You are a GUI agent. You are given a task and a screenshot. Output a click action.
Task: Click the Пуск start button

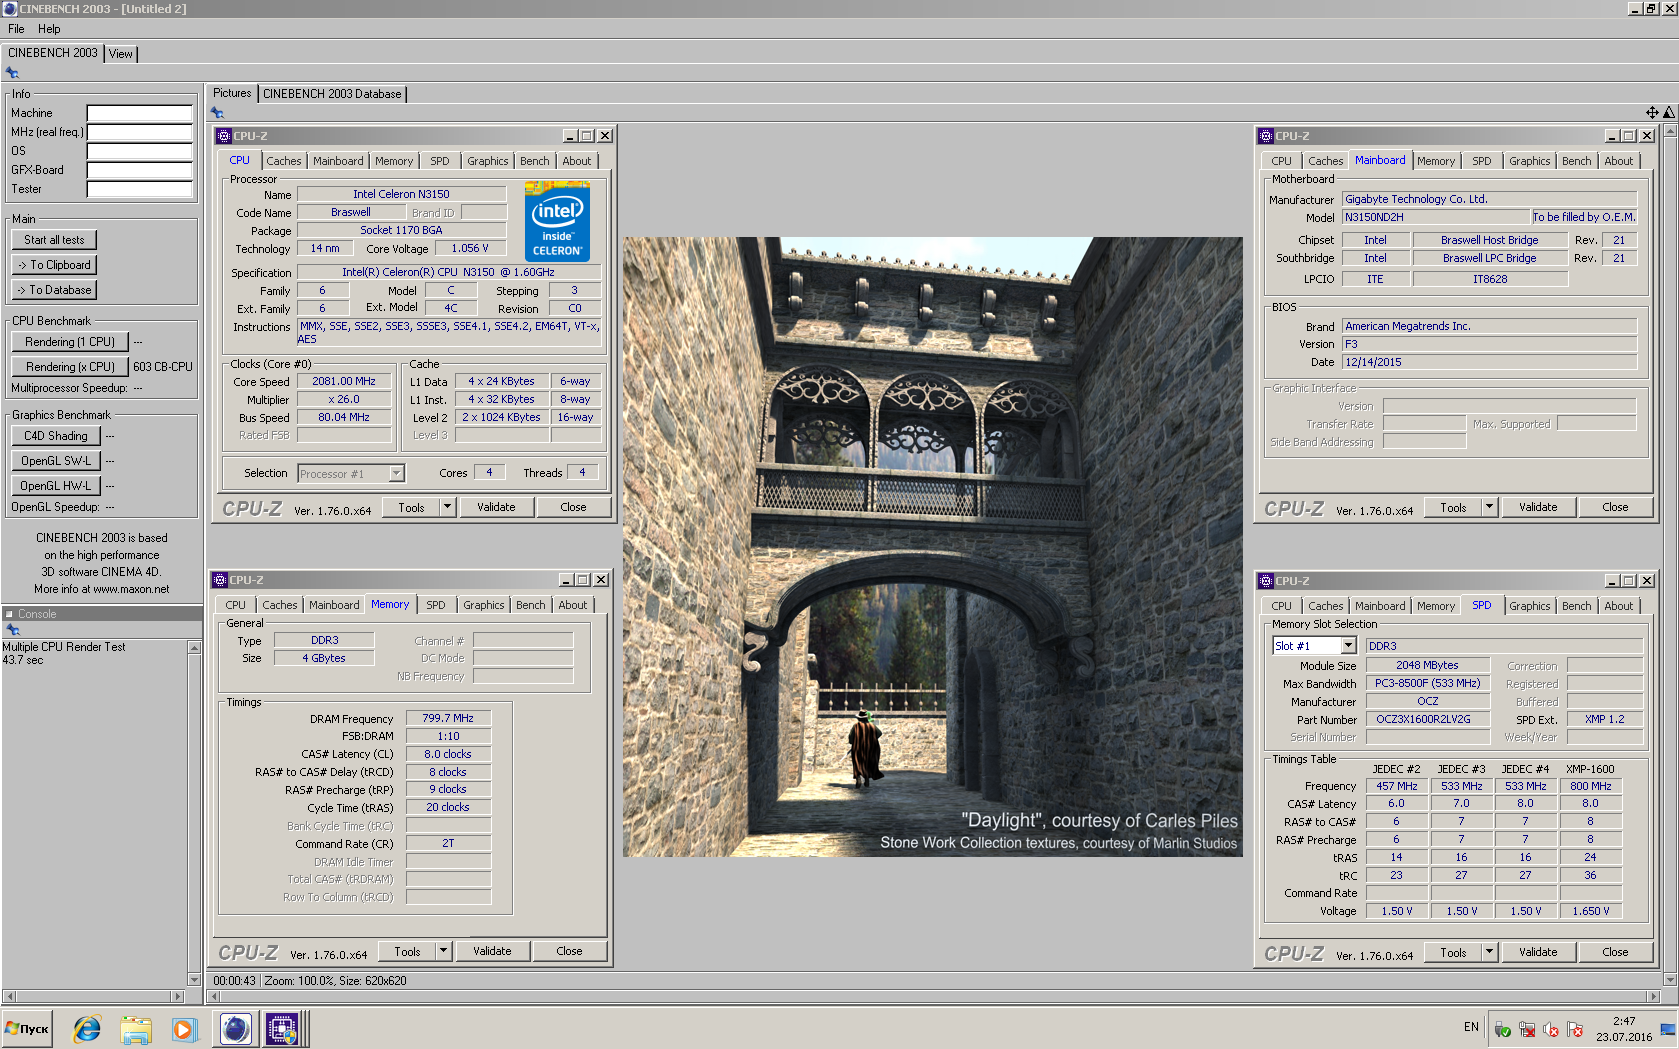pos(27,1028)
